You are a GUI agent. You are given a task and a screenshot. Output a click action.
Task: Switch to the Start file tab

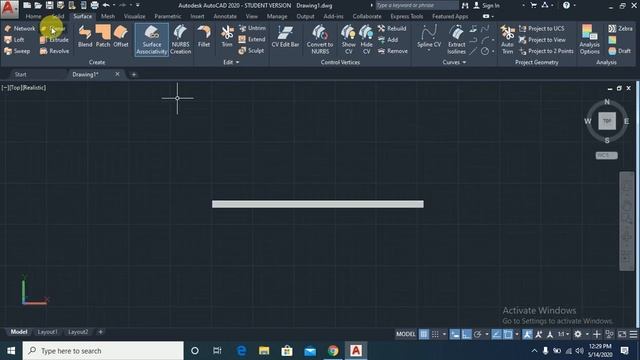20,74
